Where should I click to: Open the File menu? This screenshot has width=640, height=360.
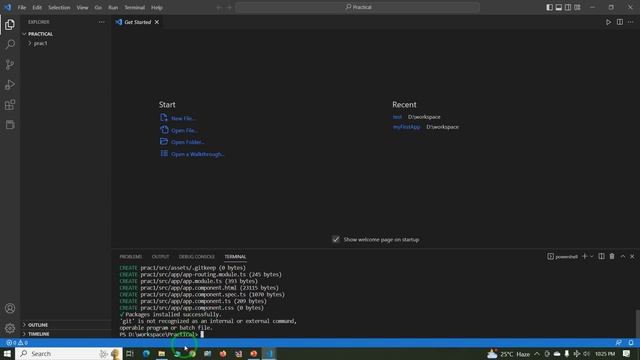click(22, 7)
